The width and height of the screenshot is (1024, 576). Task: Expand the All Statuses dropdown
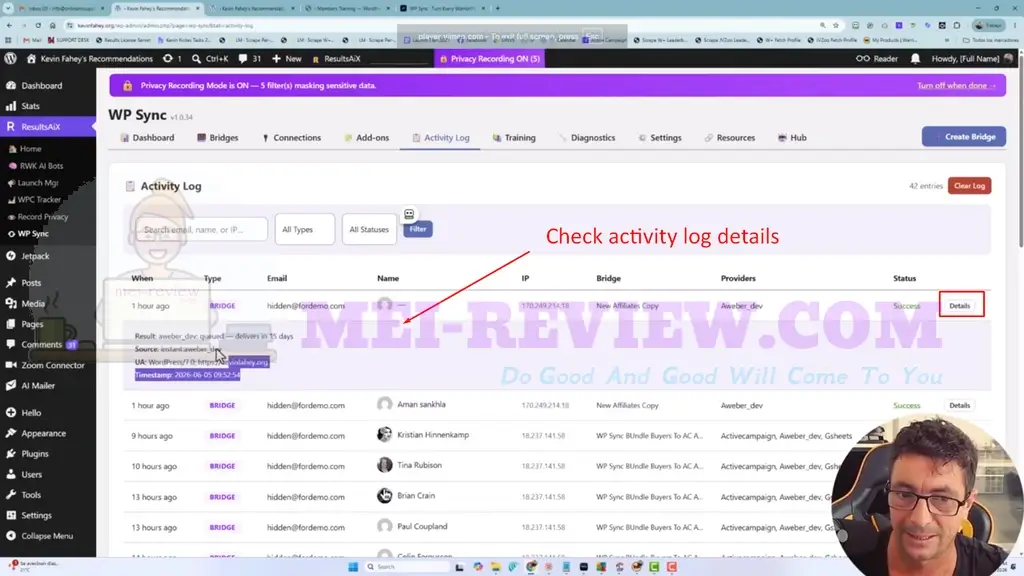click(x=369, y=229)
